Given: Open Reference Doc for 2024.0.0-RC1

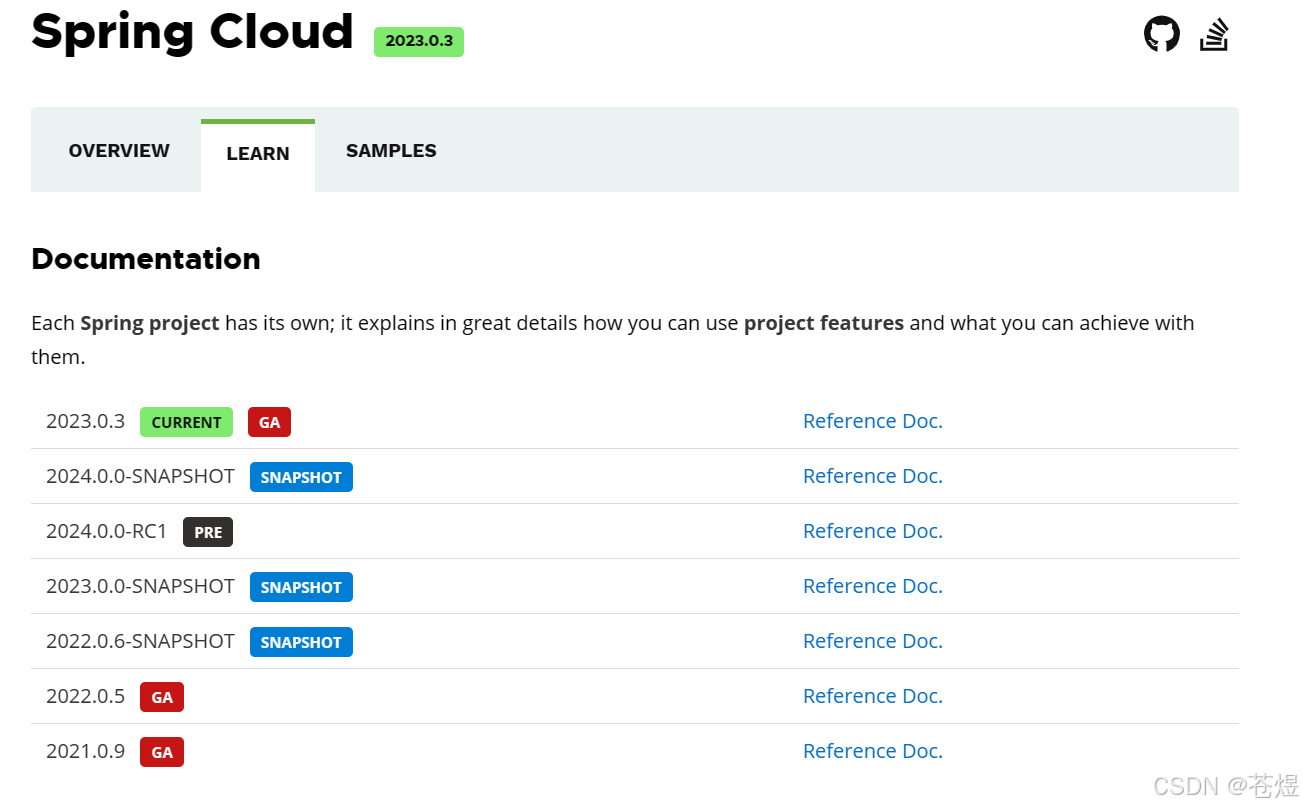Looking at the screenshot, I should click(871, 531).
